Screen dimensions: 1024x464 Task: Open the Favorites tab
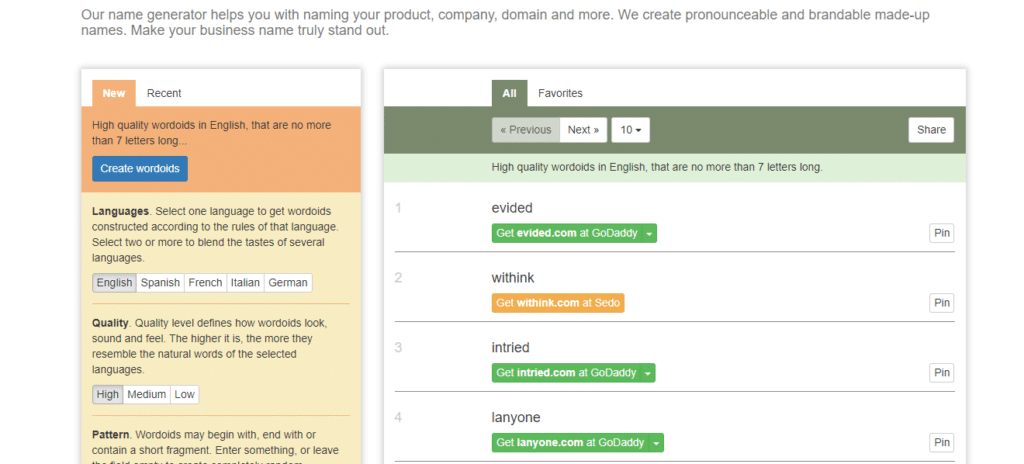pyautogui.click(x=560, y=93)
